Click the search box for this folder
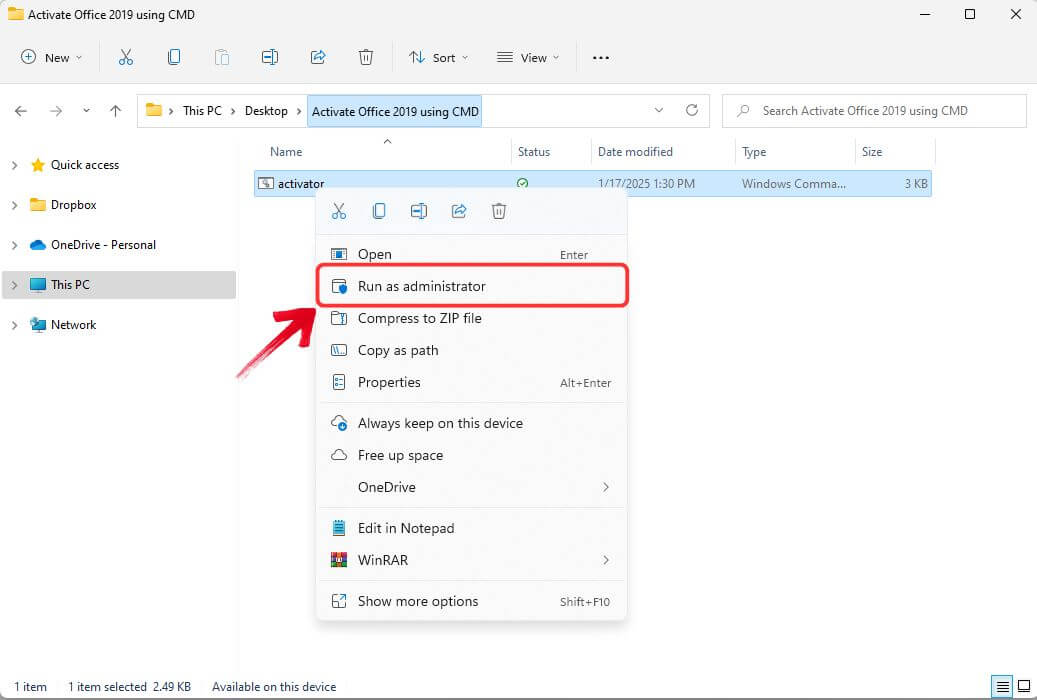 (x=874, y=110)
